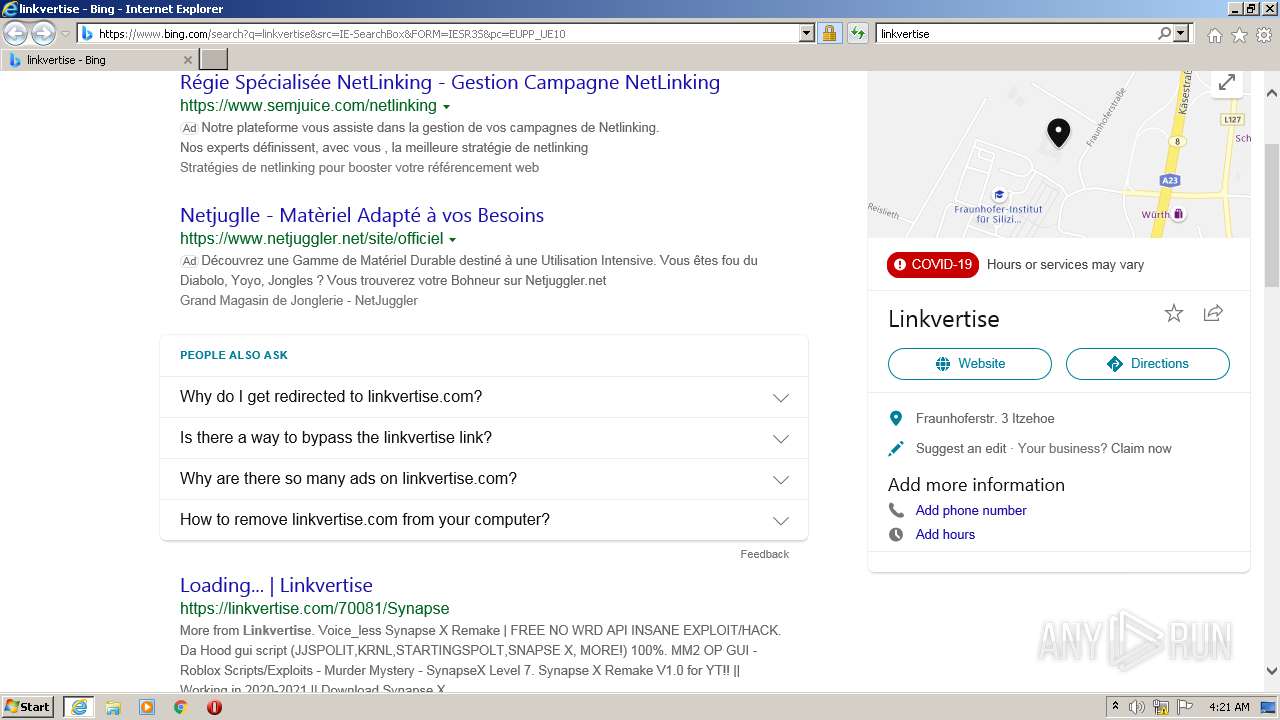Start search with the magnifier icon
This screenshot has height=720, width=1280.
tap(1164, 33)
